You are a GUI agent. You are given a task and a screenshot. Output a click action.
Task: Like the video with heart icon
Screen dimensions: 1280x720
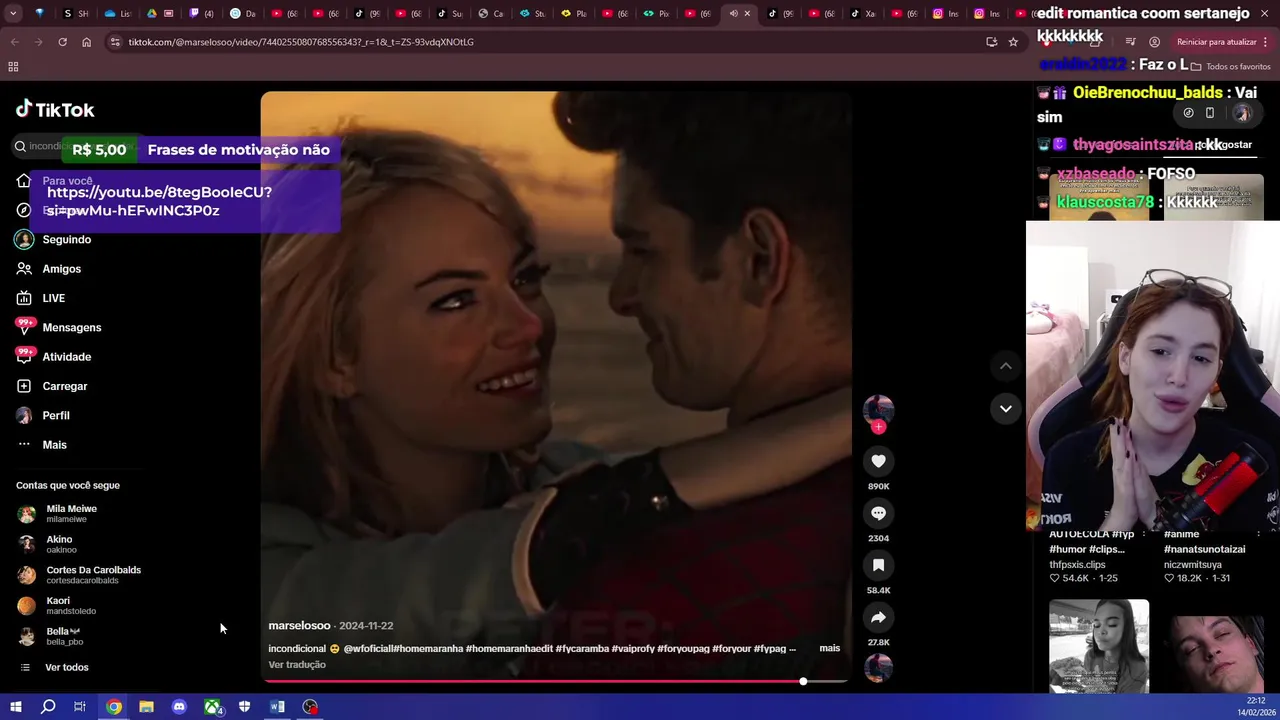point(878,461)
